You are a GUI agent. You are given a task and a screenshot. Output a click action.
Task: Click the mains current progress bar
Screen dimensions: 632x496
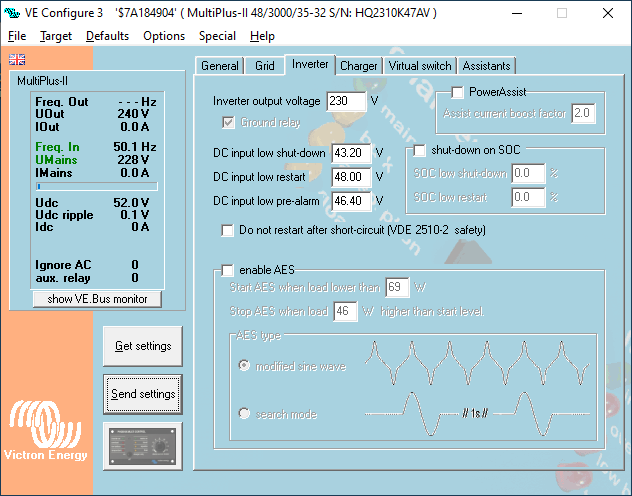[x=97, y=186]
